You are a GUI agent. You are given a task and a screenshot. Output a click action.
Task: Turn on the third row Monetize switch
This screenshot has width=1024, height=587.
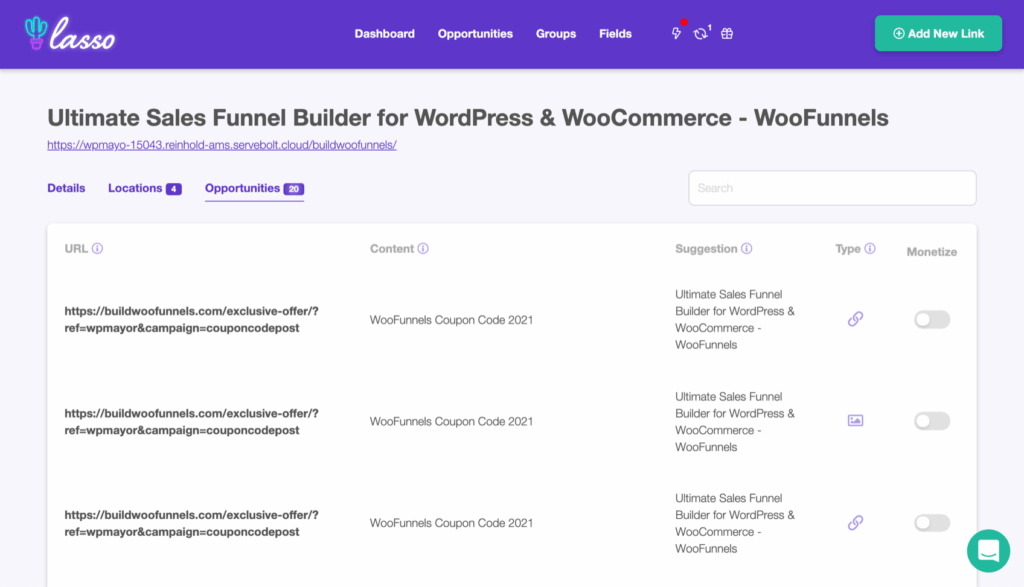point(931,522)
